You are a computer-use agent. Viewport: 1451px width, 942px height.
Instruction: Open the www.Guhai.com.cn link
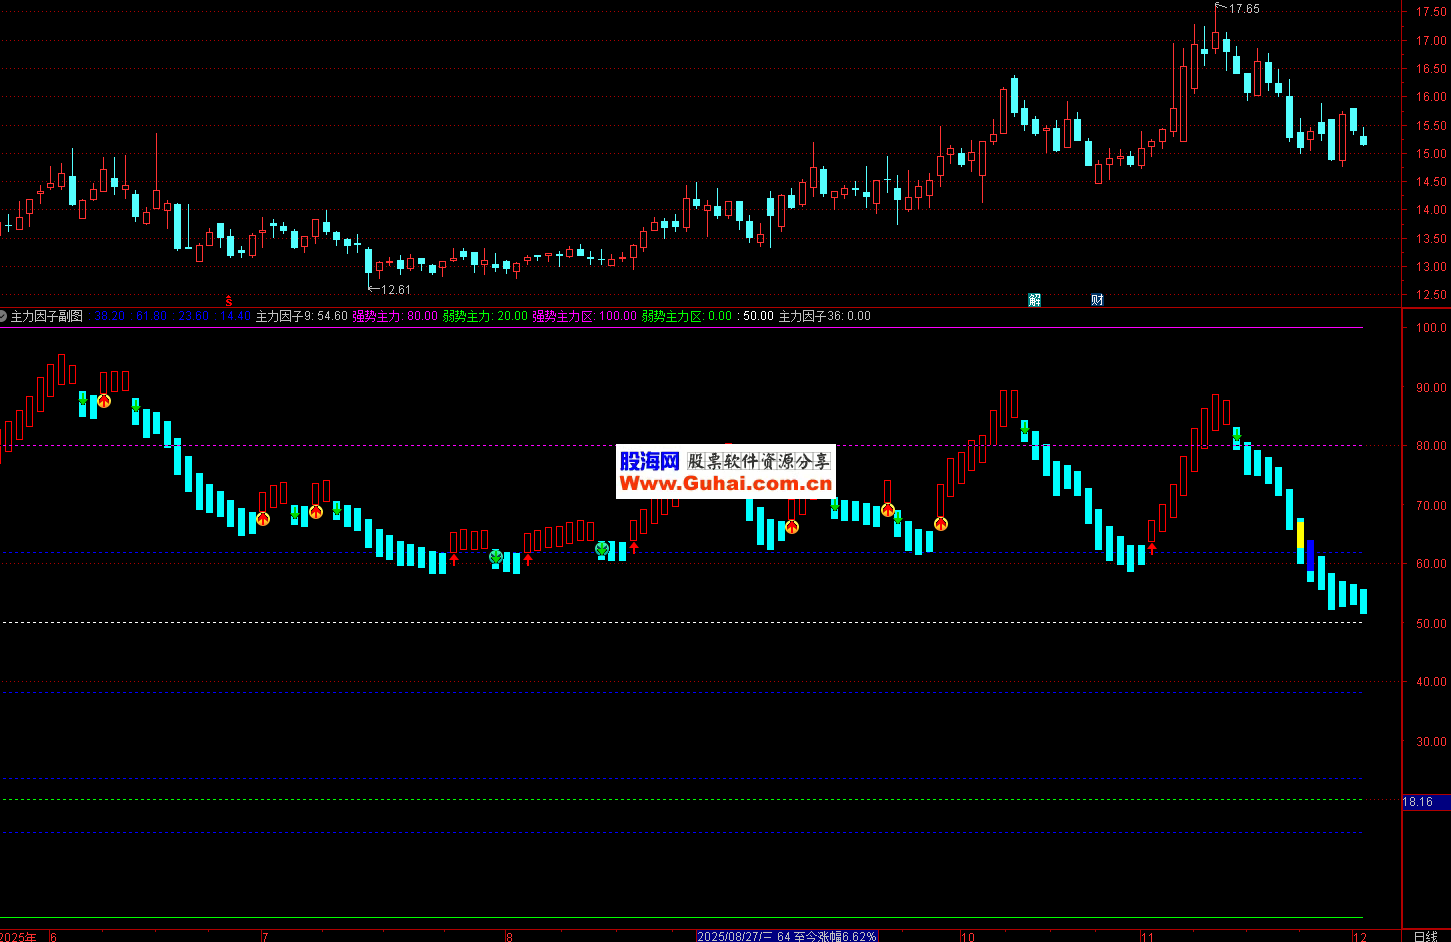tap(725, 484)
